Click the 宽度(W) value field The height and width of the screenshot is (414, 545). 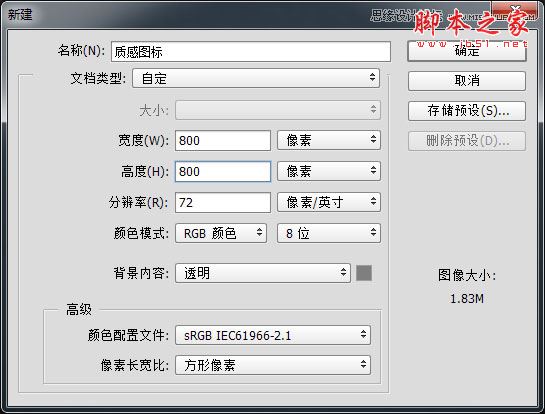click(x=223, y=140)
